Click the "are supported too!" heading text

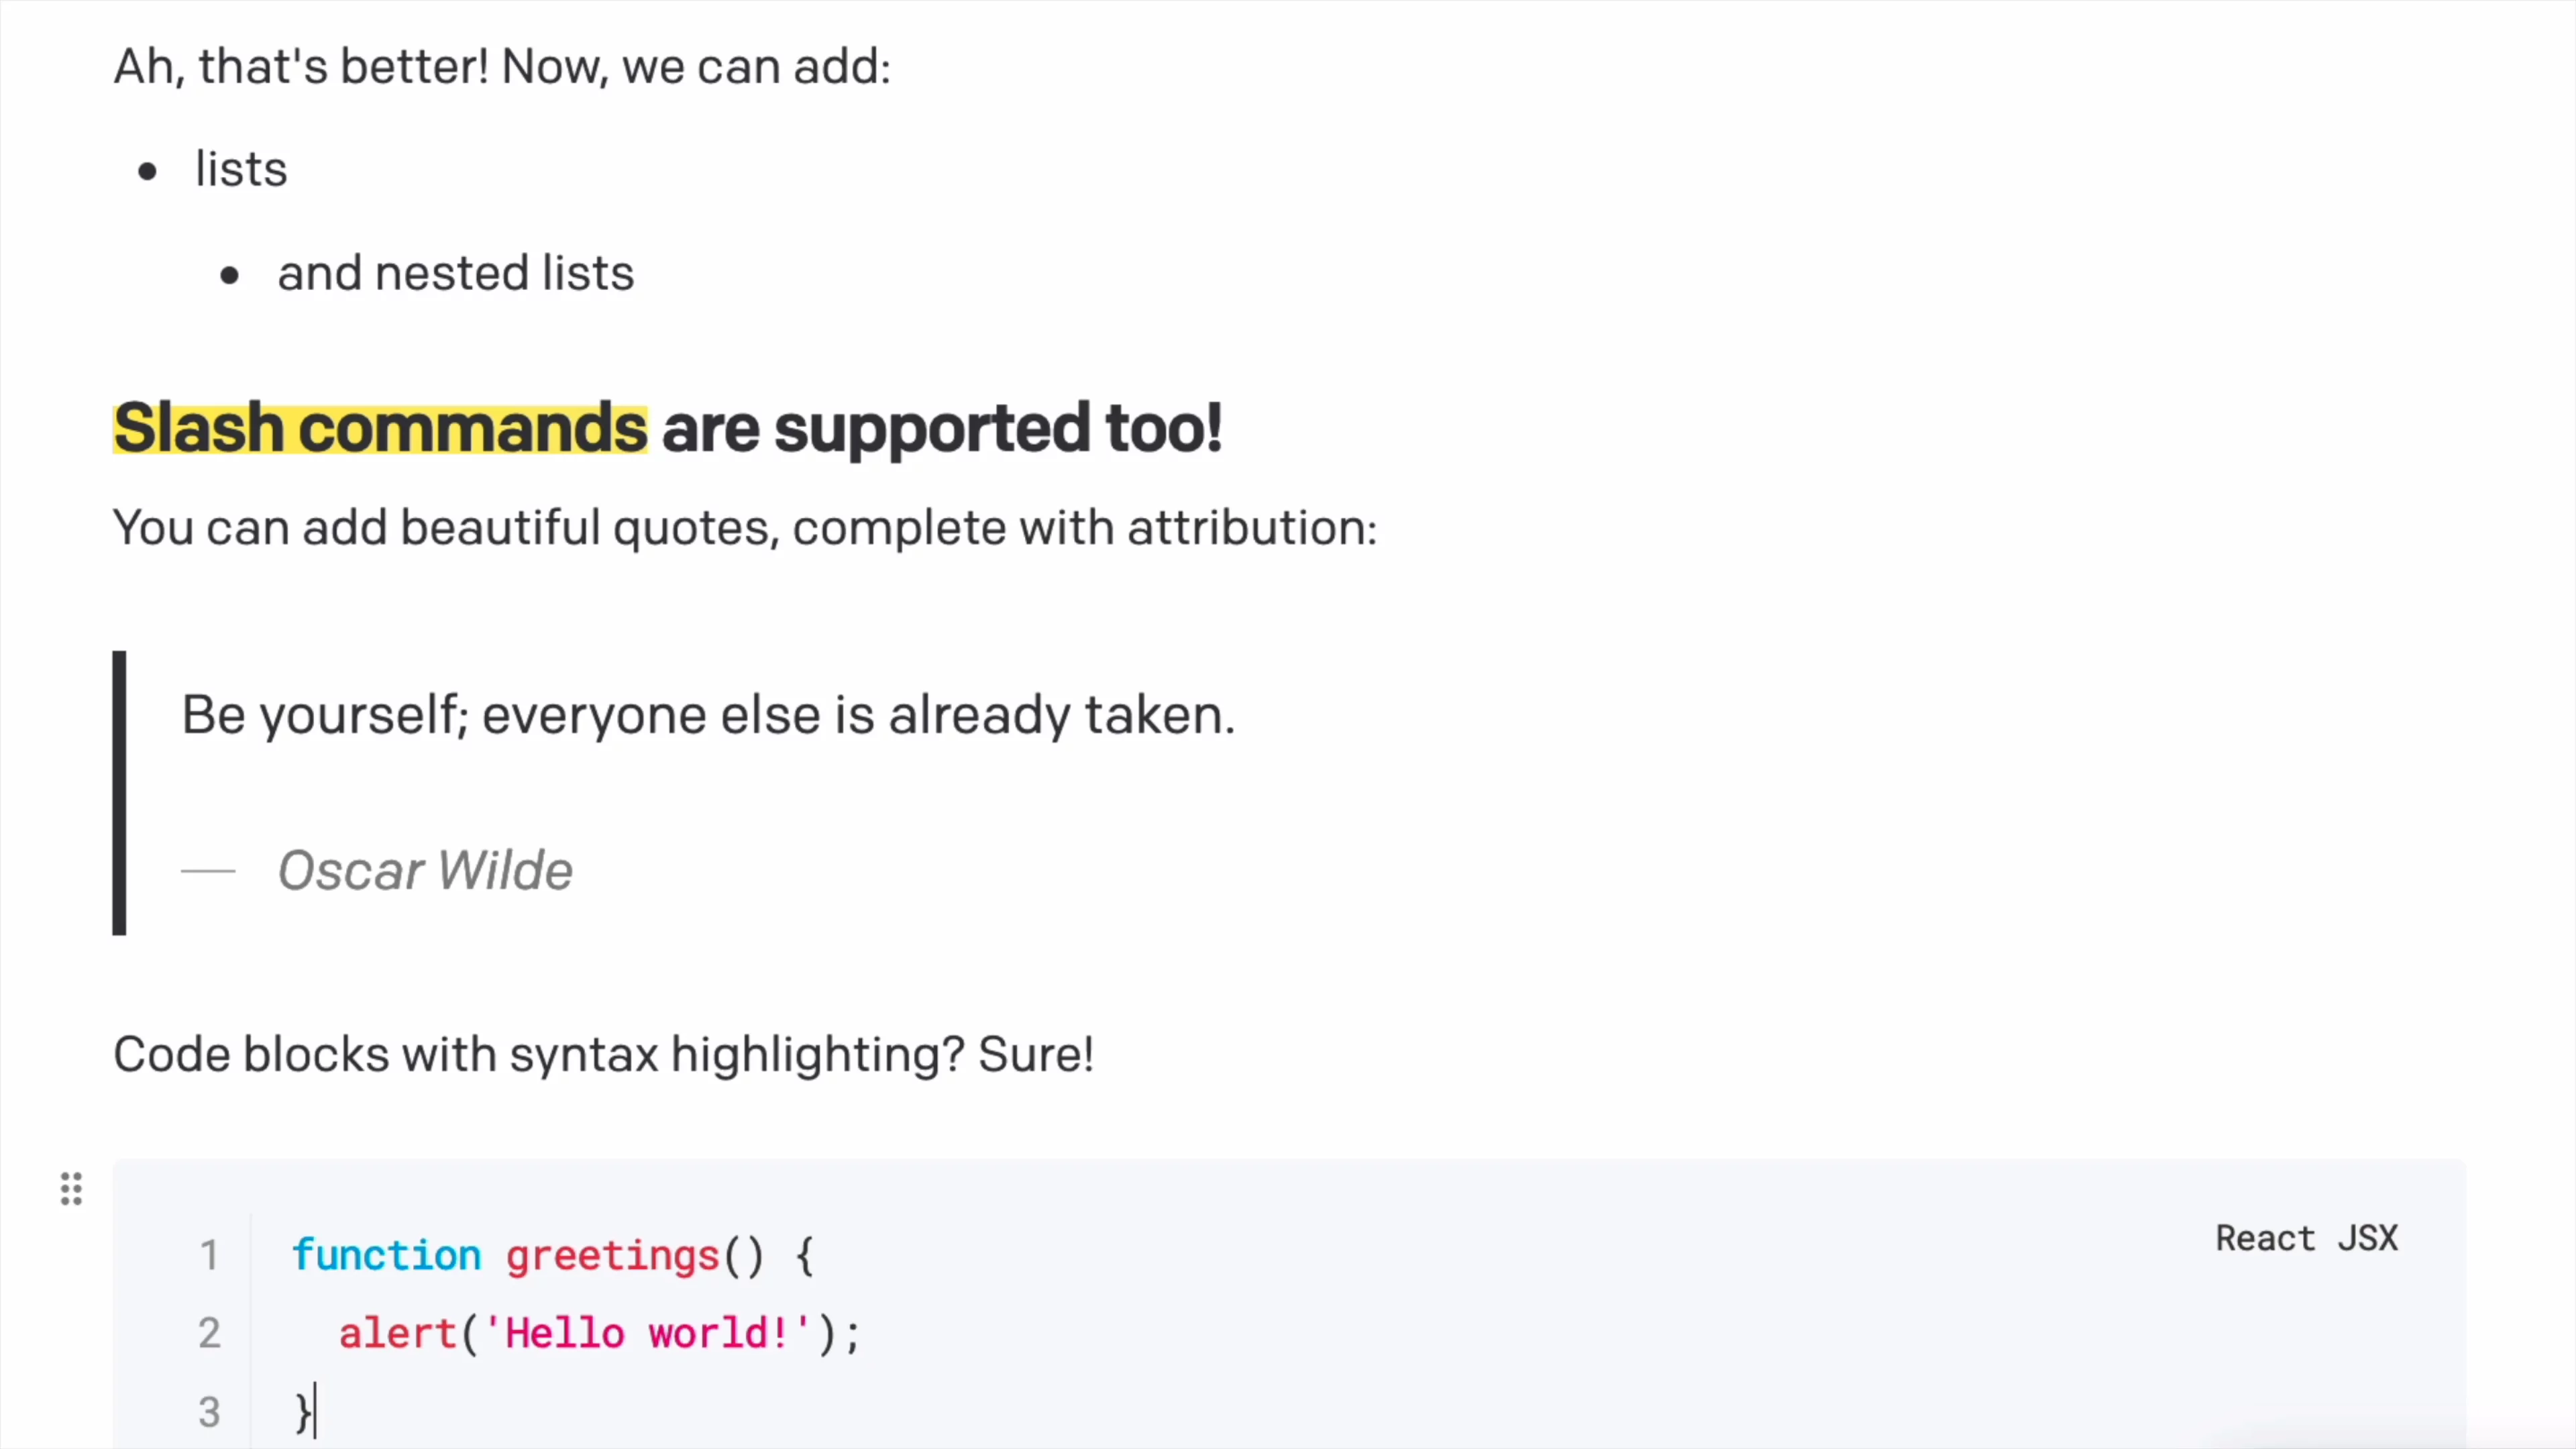[x=941, y=428]
